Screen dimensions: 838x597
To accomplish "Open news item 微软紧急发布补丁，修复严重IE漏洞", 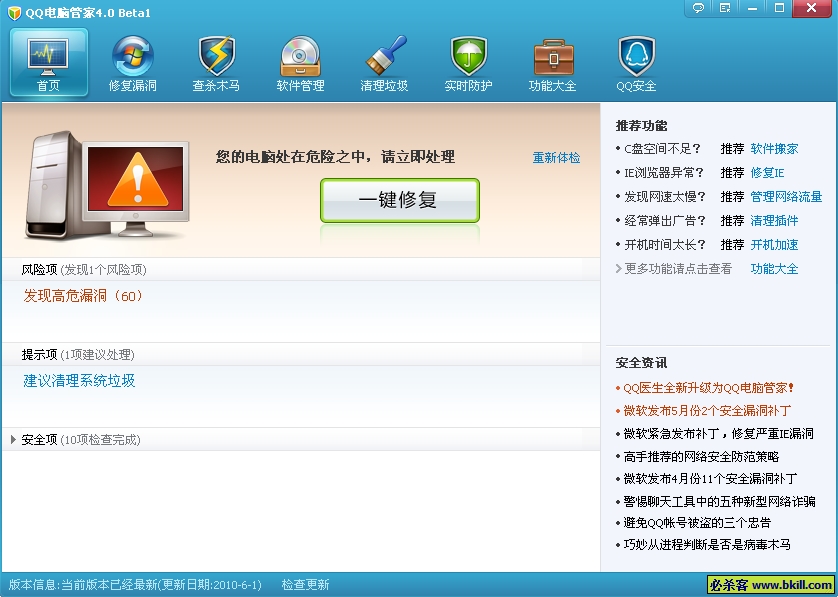I will tap(718, 433).
